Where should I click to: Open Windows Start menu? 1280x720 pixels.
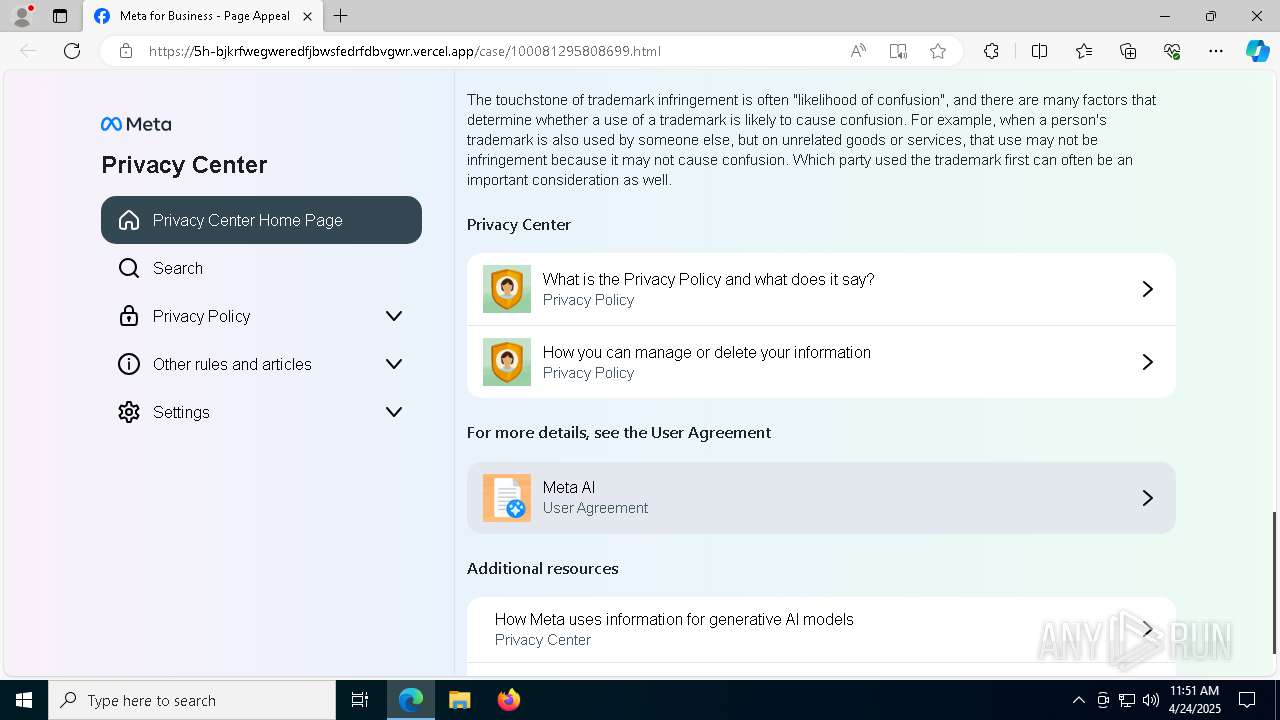pos(24,700)
